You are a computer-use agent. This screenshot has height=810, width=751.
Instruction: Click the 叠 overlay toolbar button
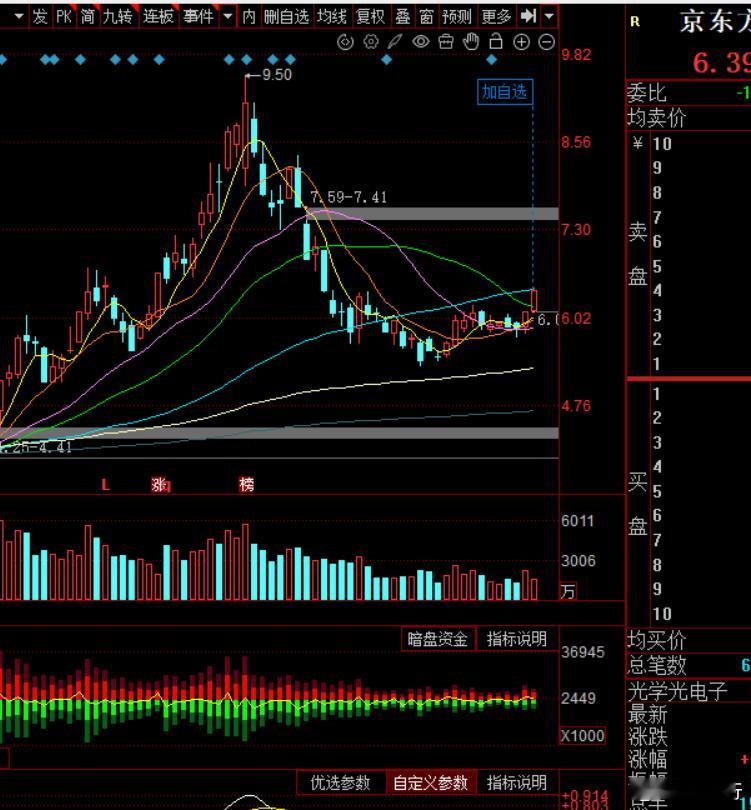pyautogui.click(x=403, y=17)
